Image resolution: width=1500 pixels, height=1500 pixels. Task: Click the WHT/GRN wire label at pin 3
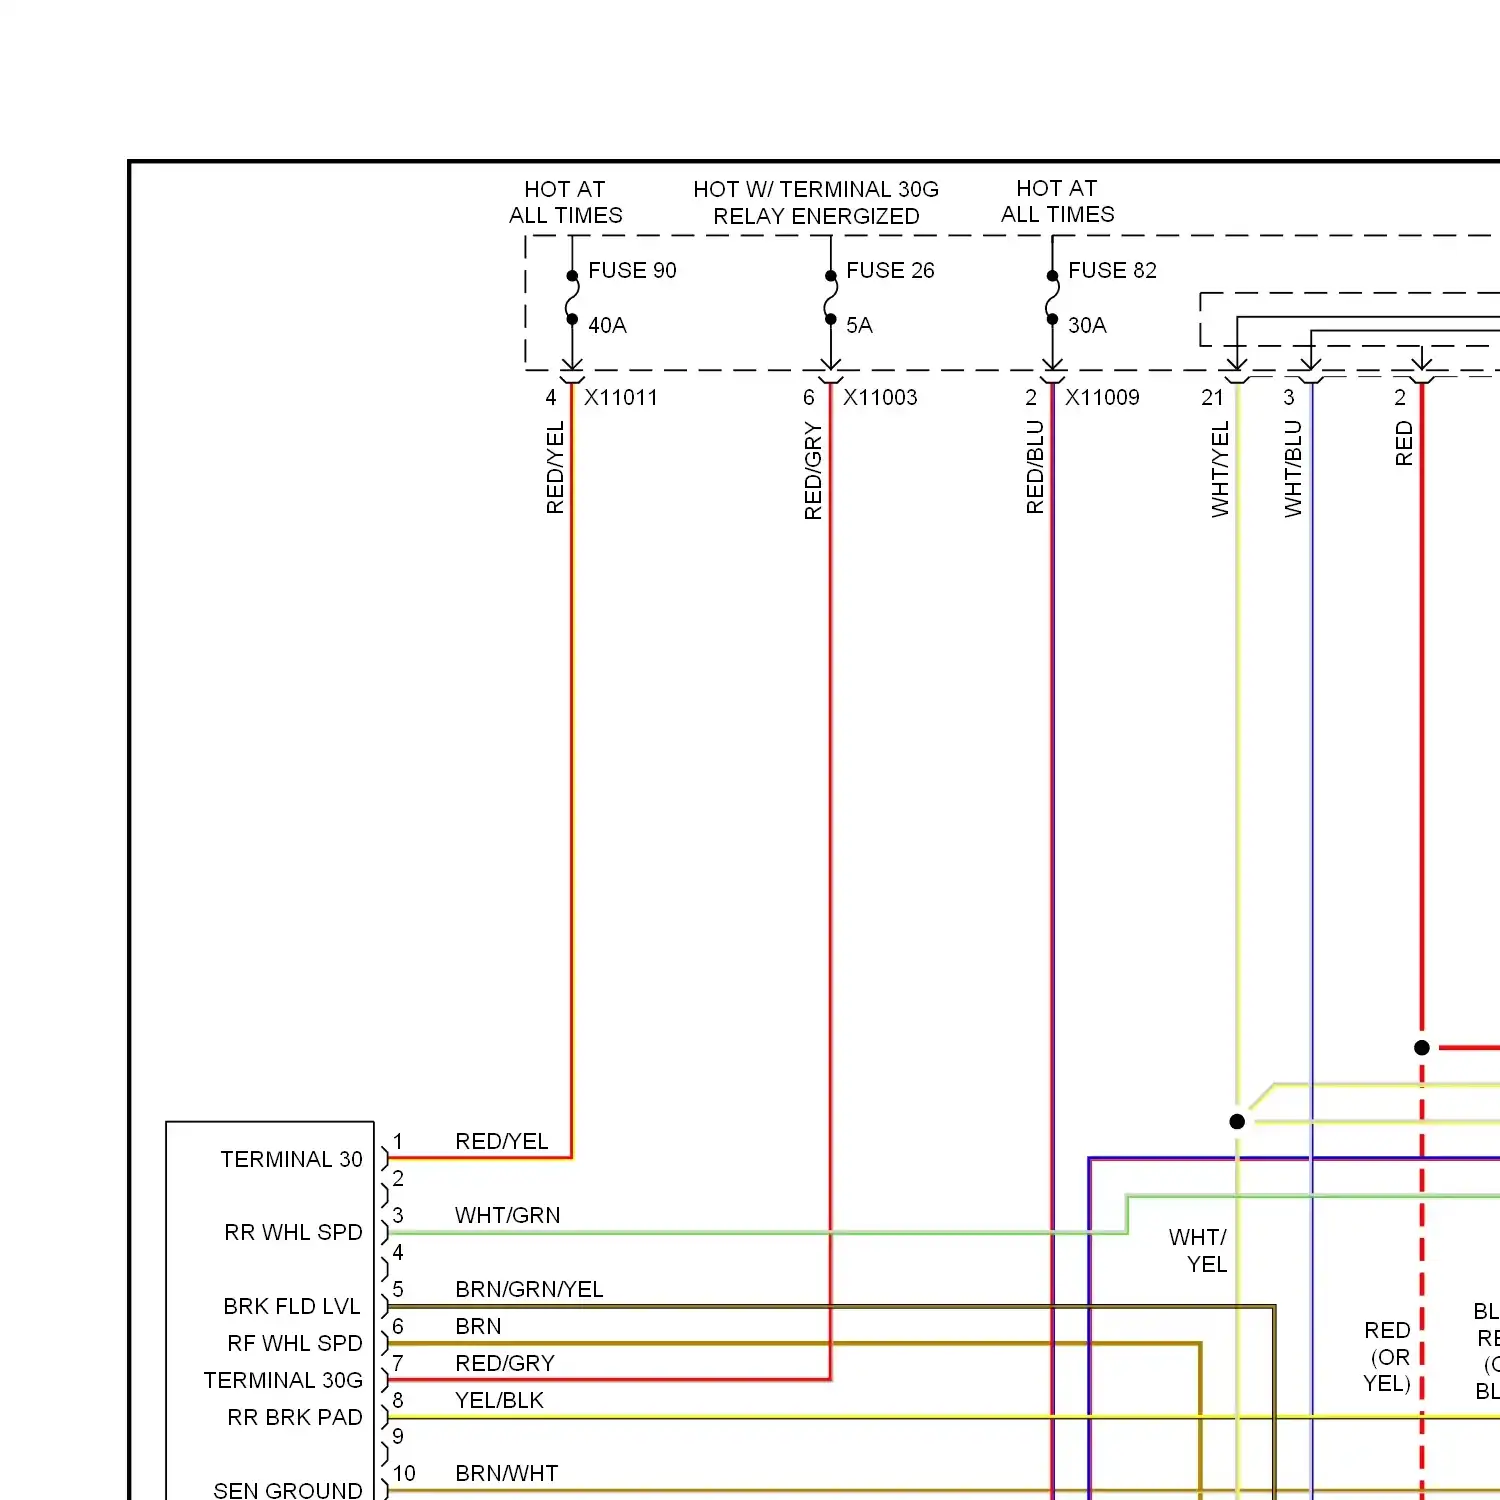point(508,1216)
